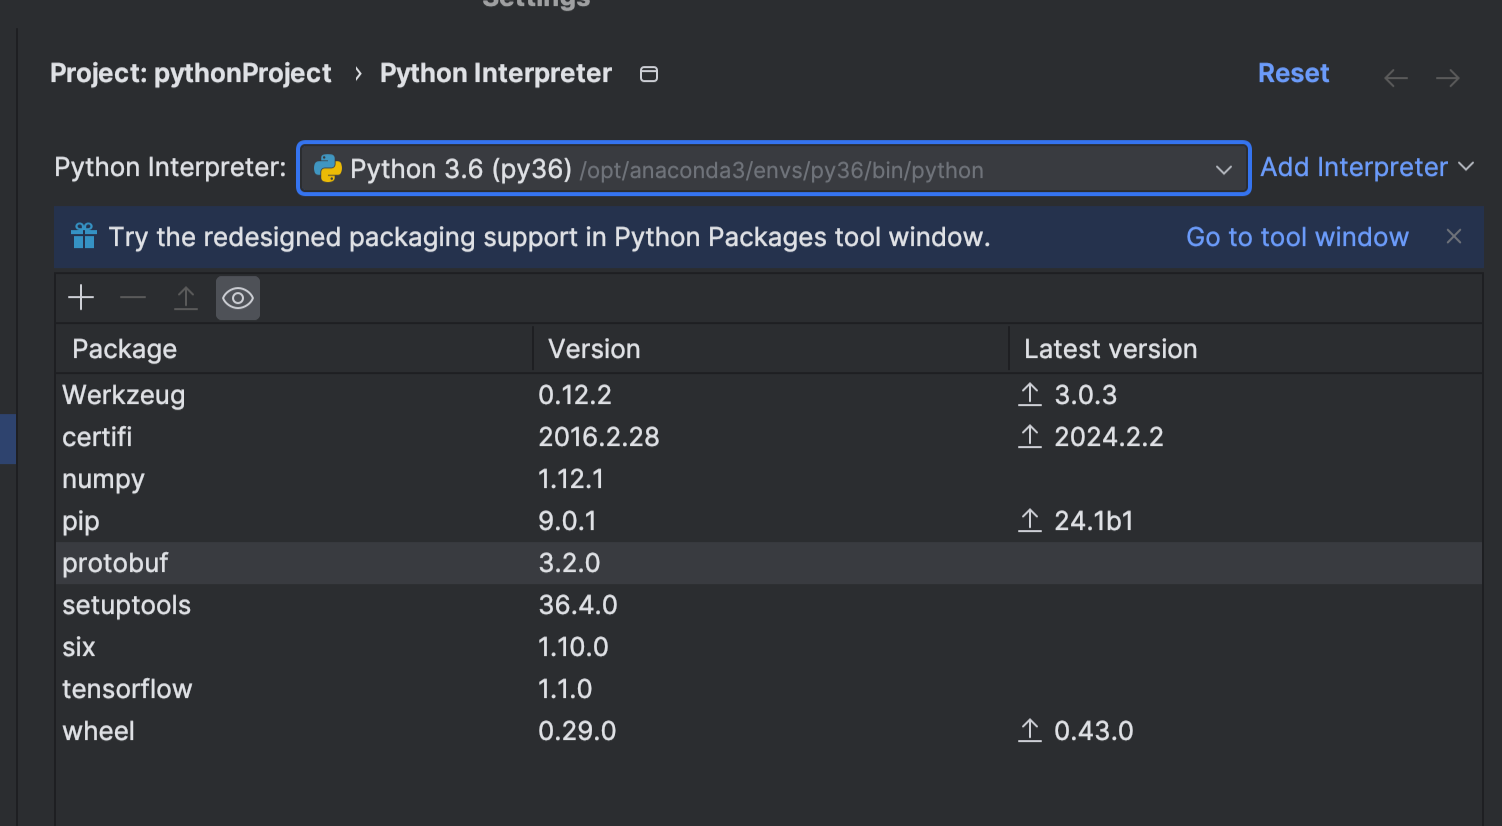Click the plus icon to install package
Image resolution: width=1502 pixels, height=826 pixels.
81,298
